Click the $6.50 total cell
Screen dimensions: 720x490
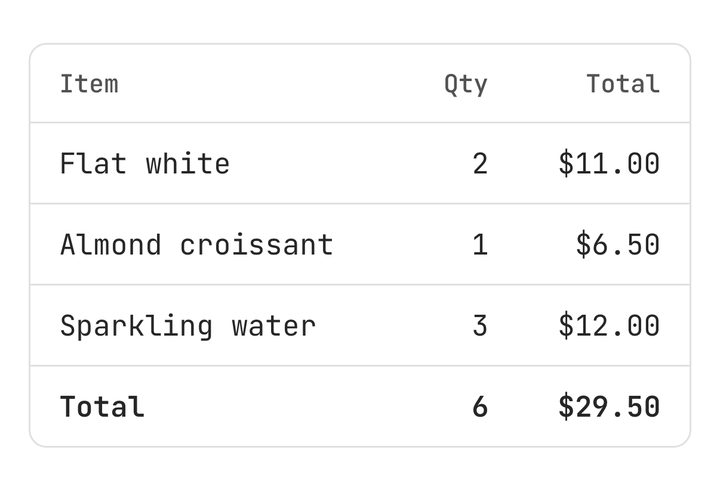coord(618,244)
